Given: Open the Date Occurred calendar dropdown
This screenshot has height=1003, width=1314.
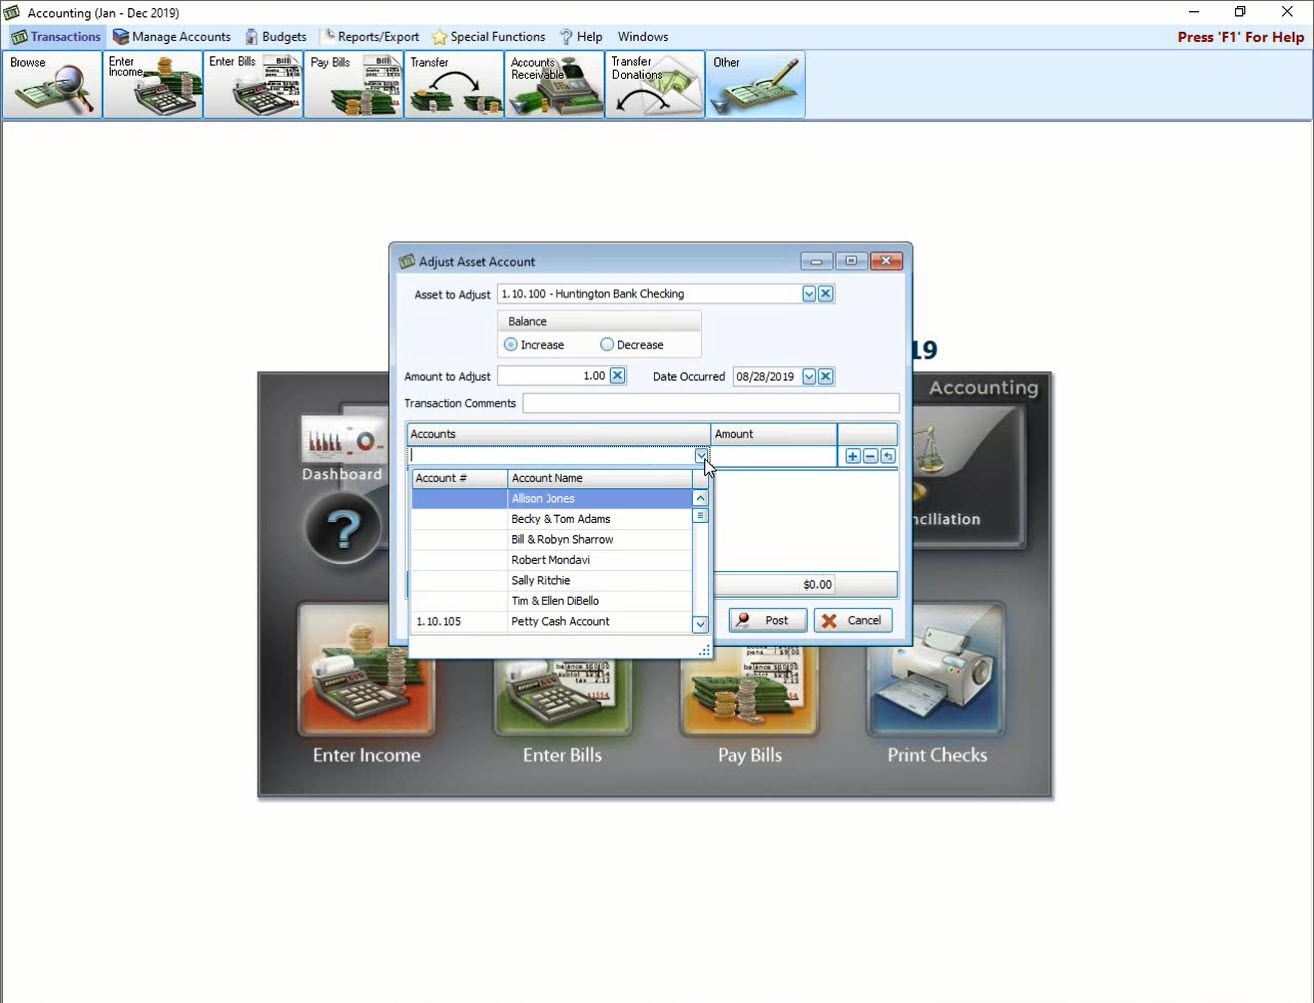Looking at the screenshot, I should pos(808,376).
